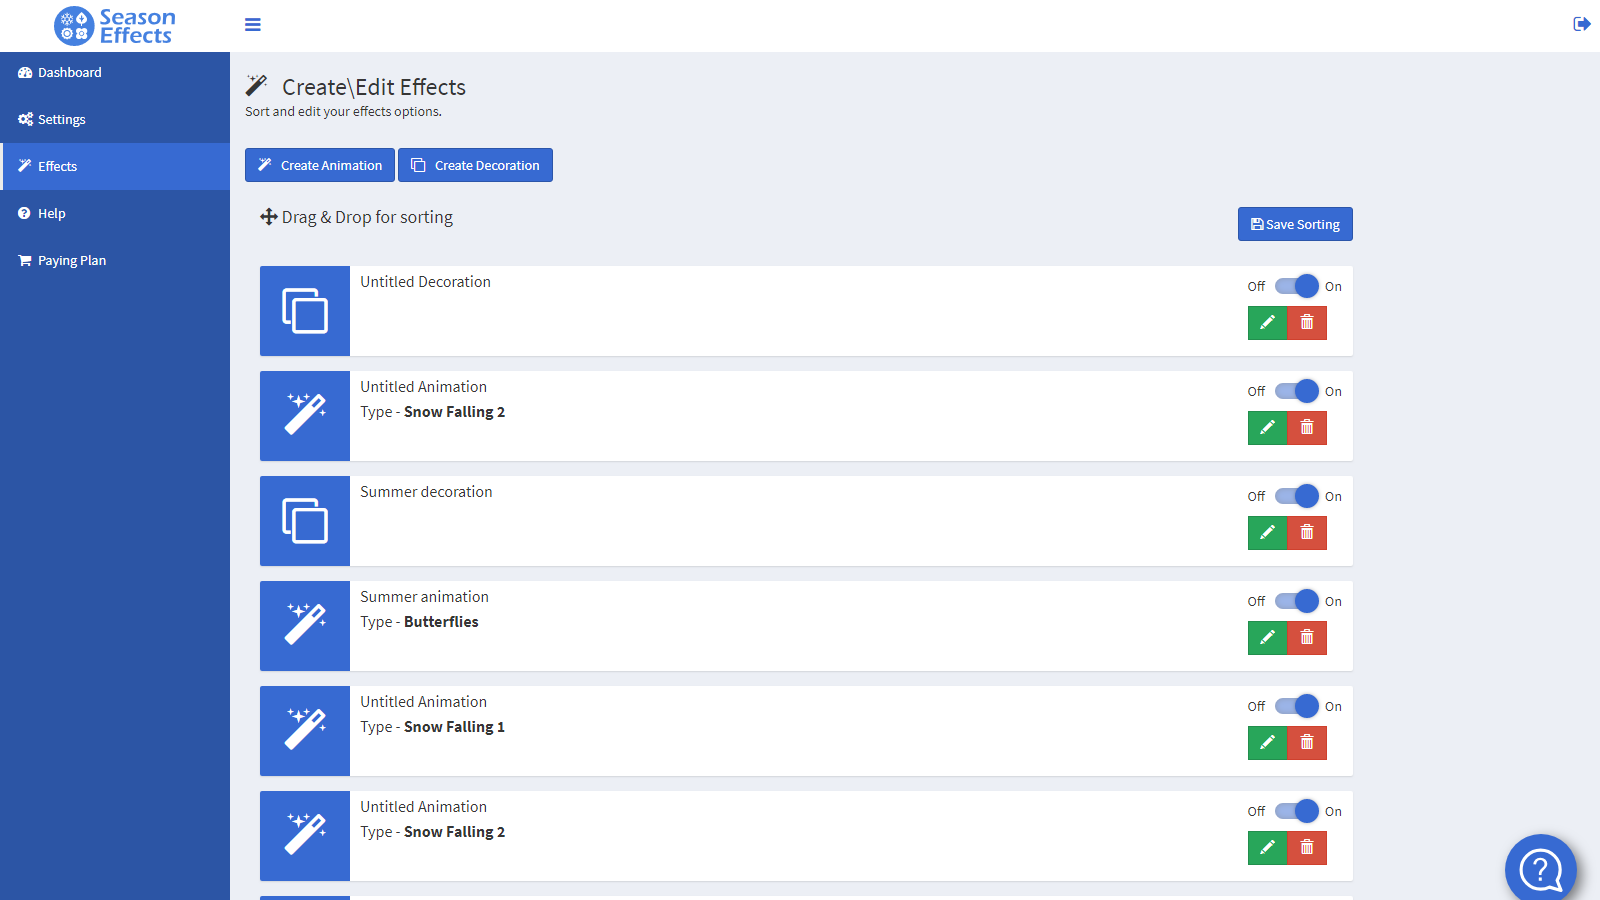Viewport: 1600px width, 900px height.
Task: Toggle the hamburger sidebar menu icon
Action: coord(253,25)
